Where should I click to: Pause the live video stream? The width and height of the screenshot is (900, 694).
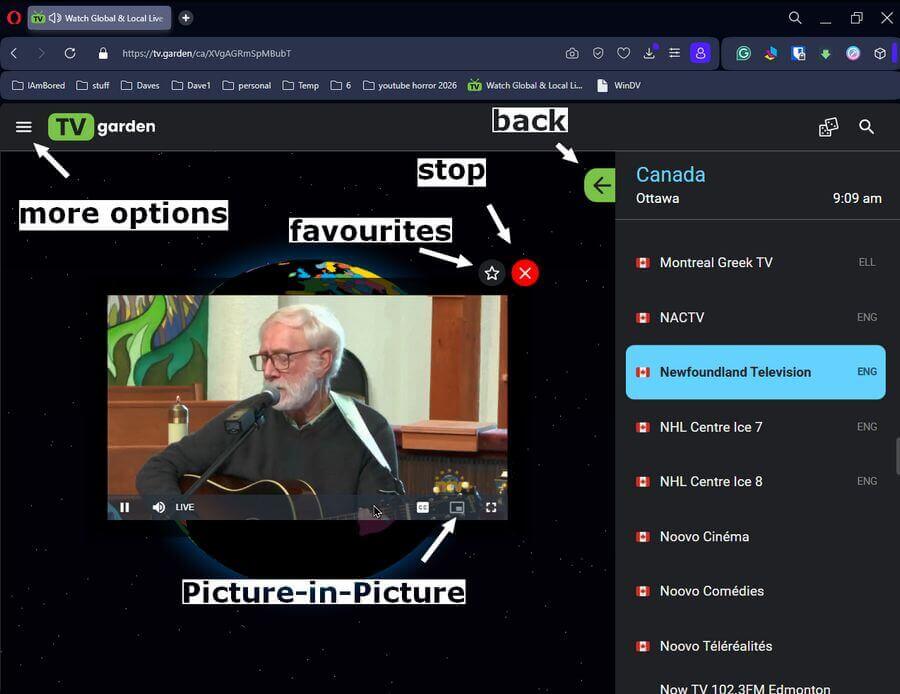click(125, 507)
